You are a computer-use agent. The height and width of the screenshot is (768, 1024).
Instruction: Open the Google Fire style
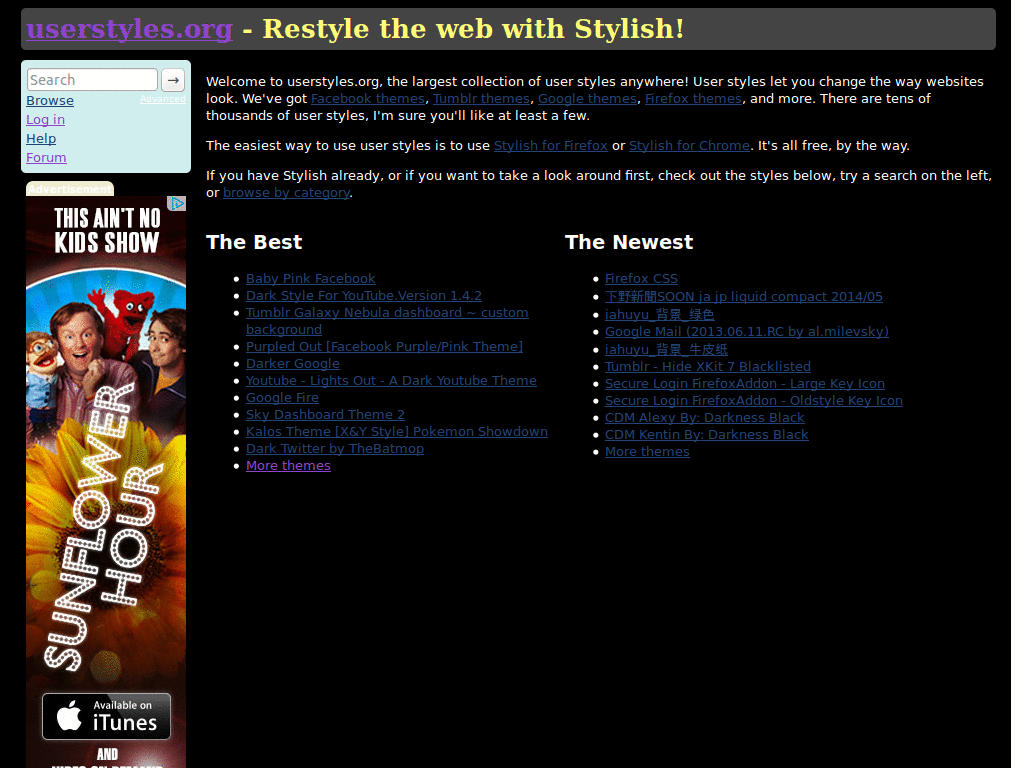tap(282, 398)
